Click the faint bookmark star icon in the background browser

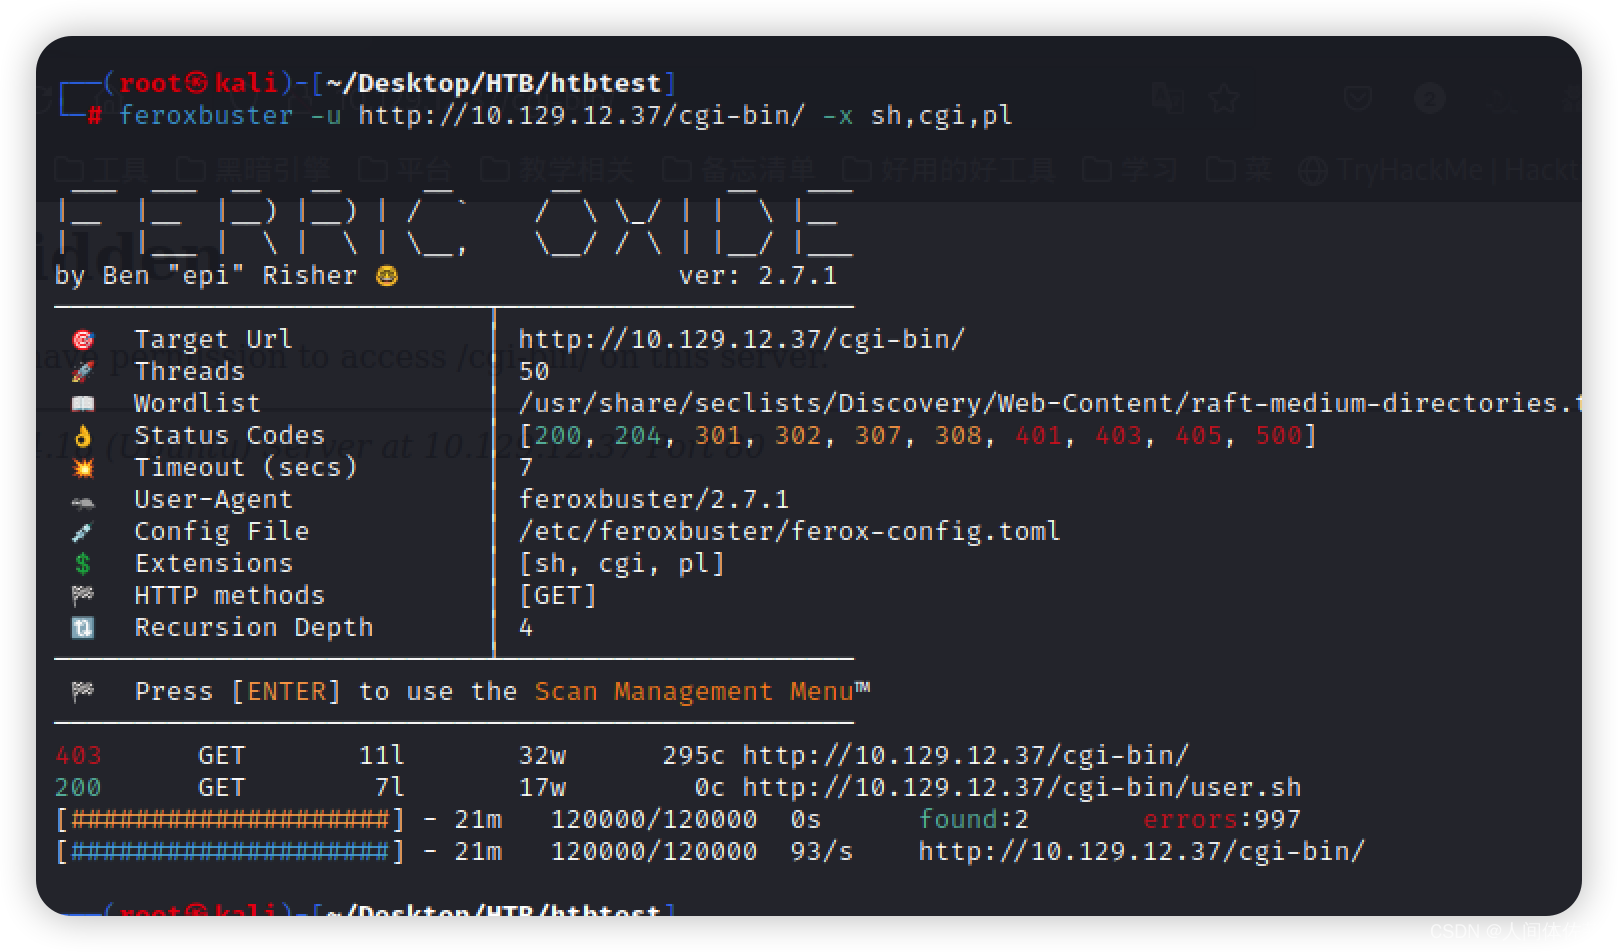tap(1225, 98)
